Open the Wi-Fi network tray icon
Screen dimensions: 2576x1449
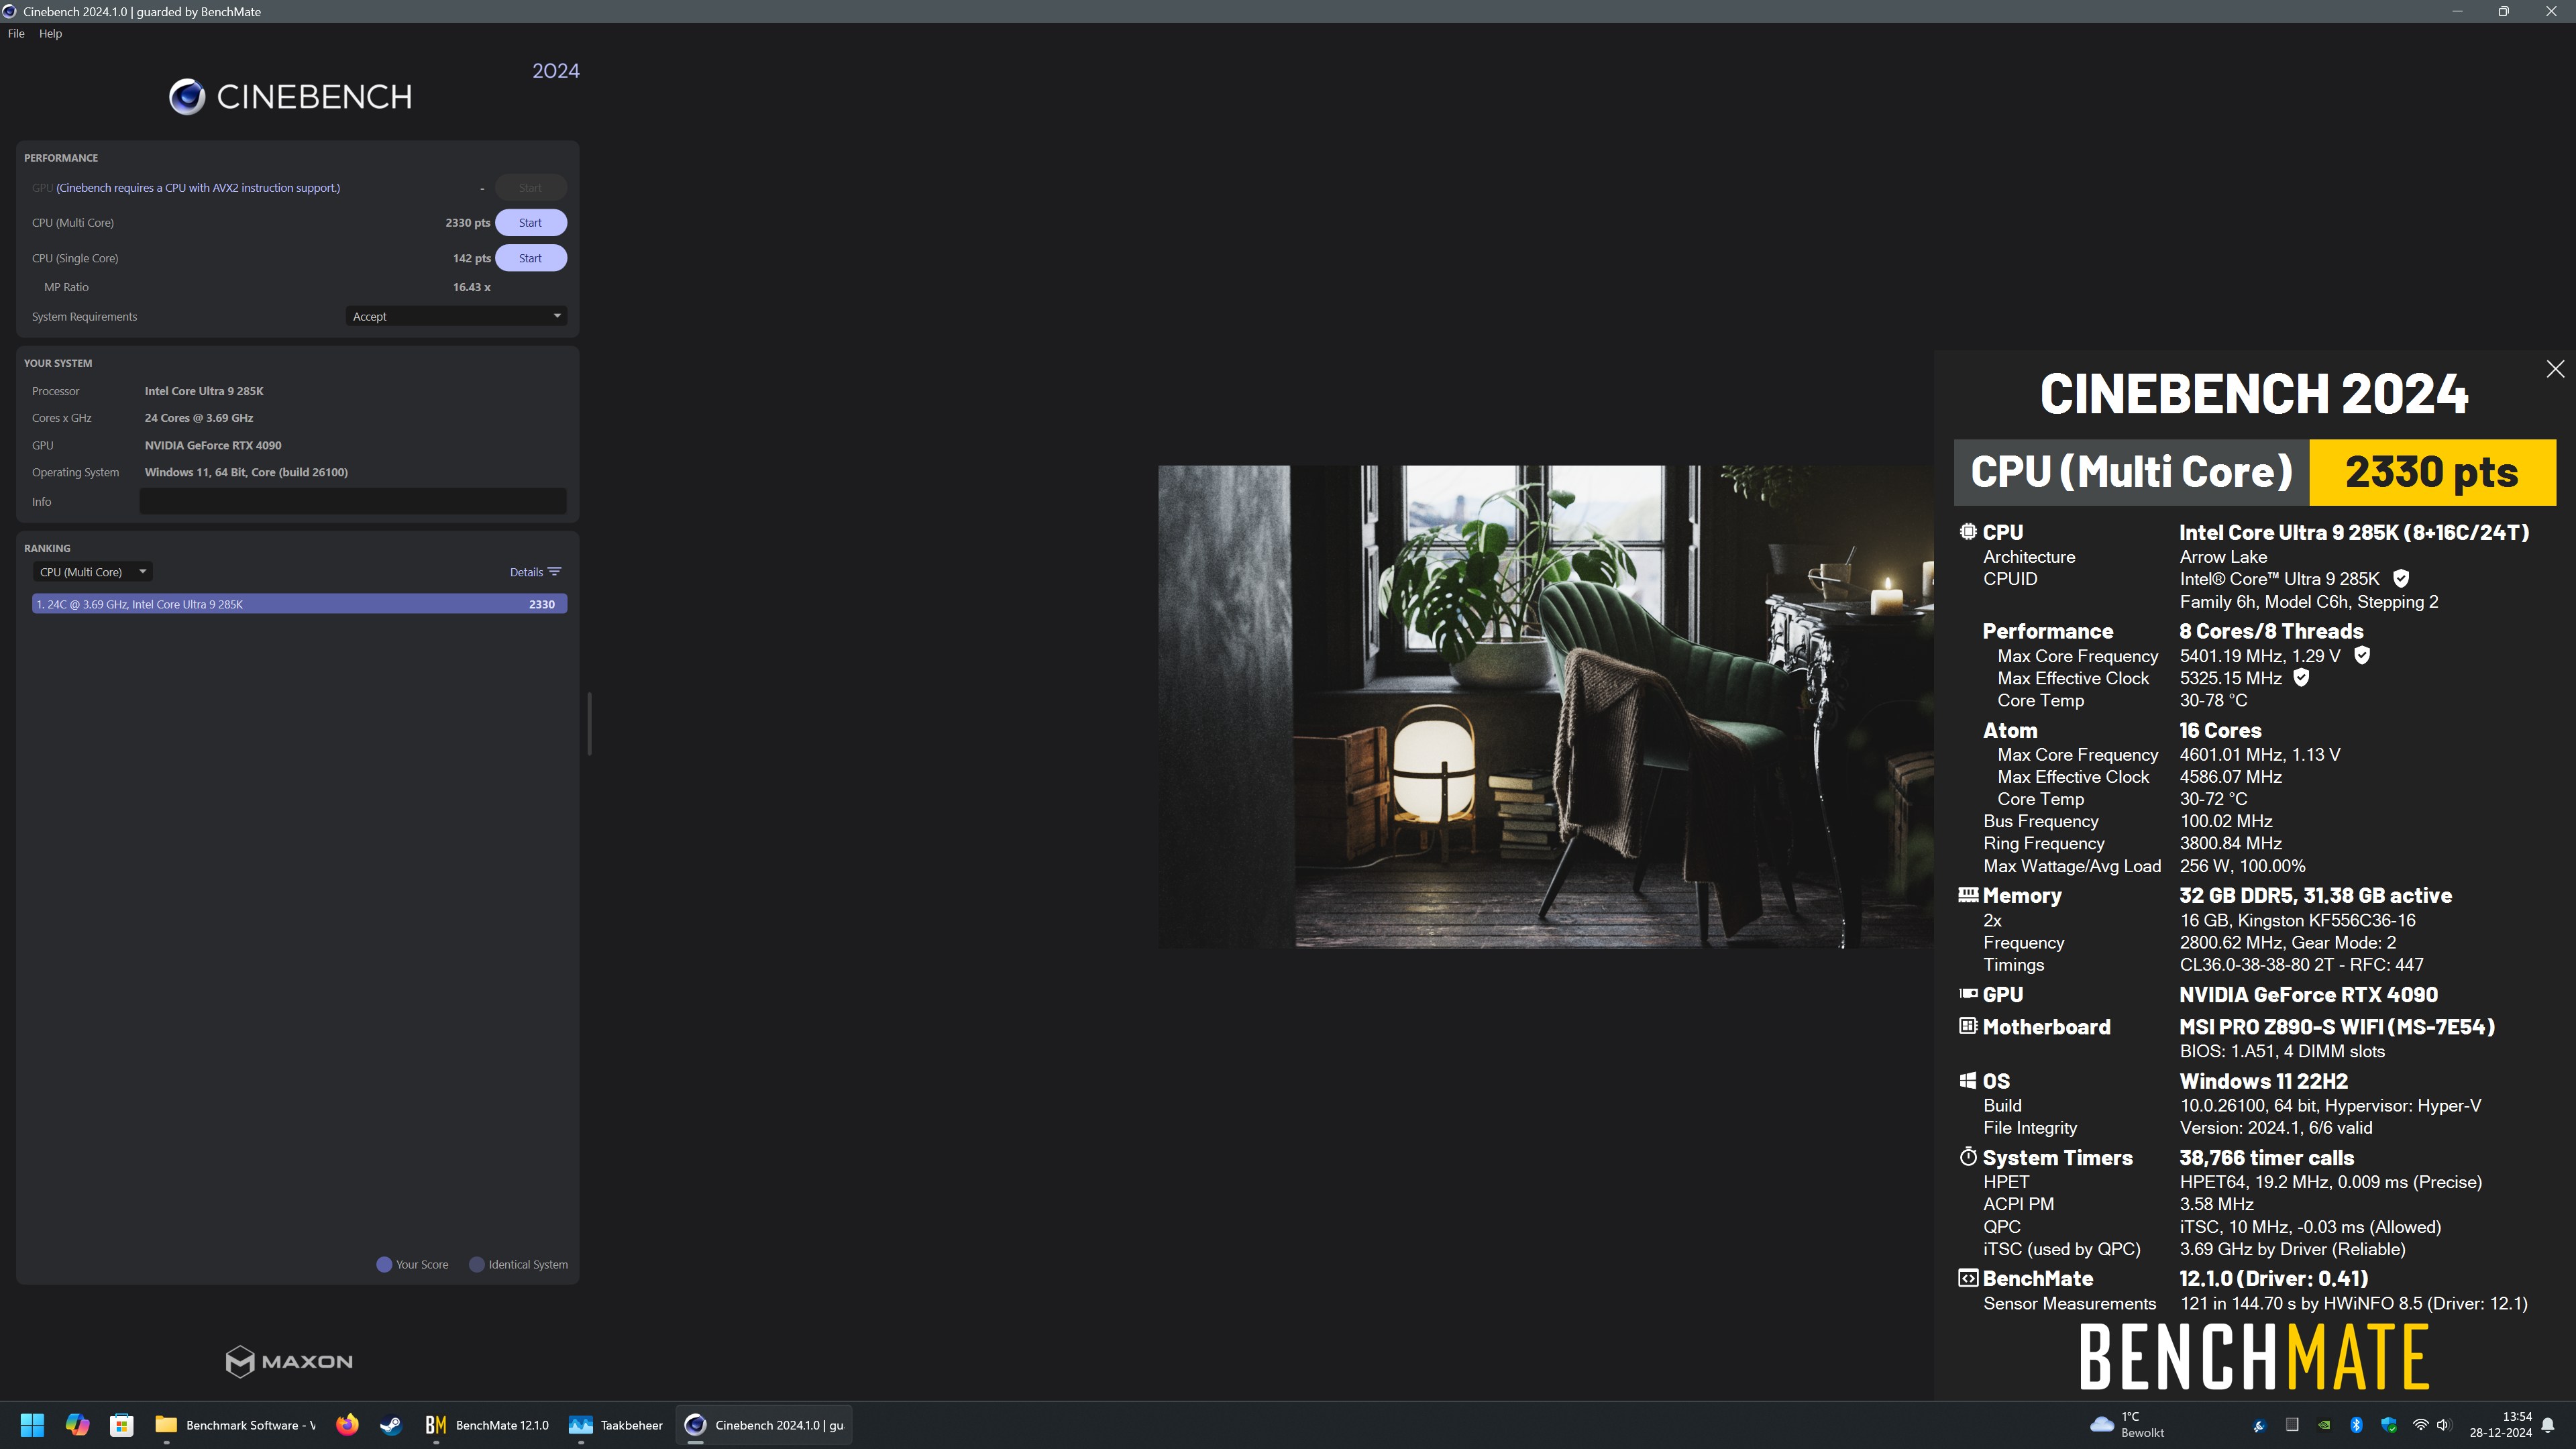[2420, 1425]
